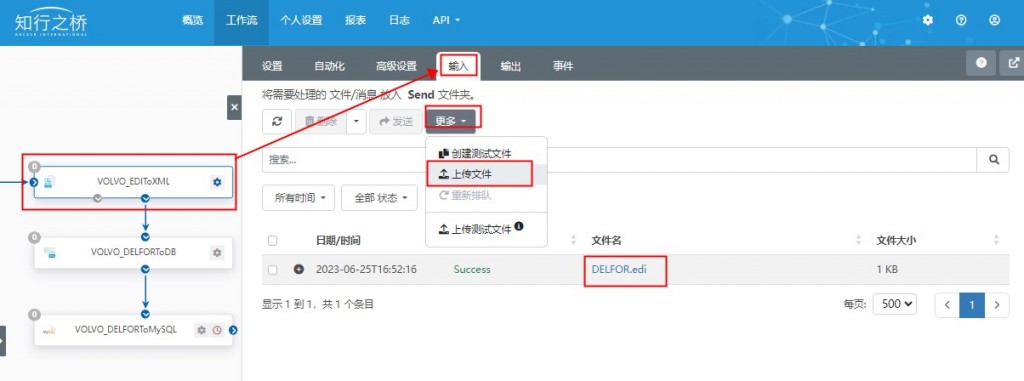The image size is (1024, 381).
Task: Click the refresh icon button
Action: (x=277, y=122)
